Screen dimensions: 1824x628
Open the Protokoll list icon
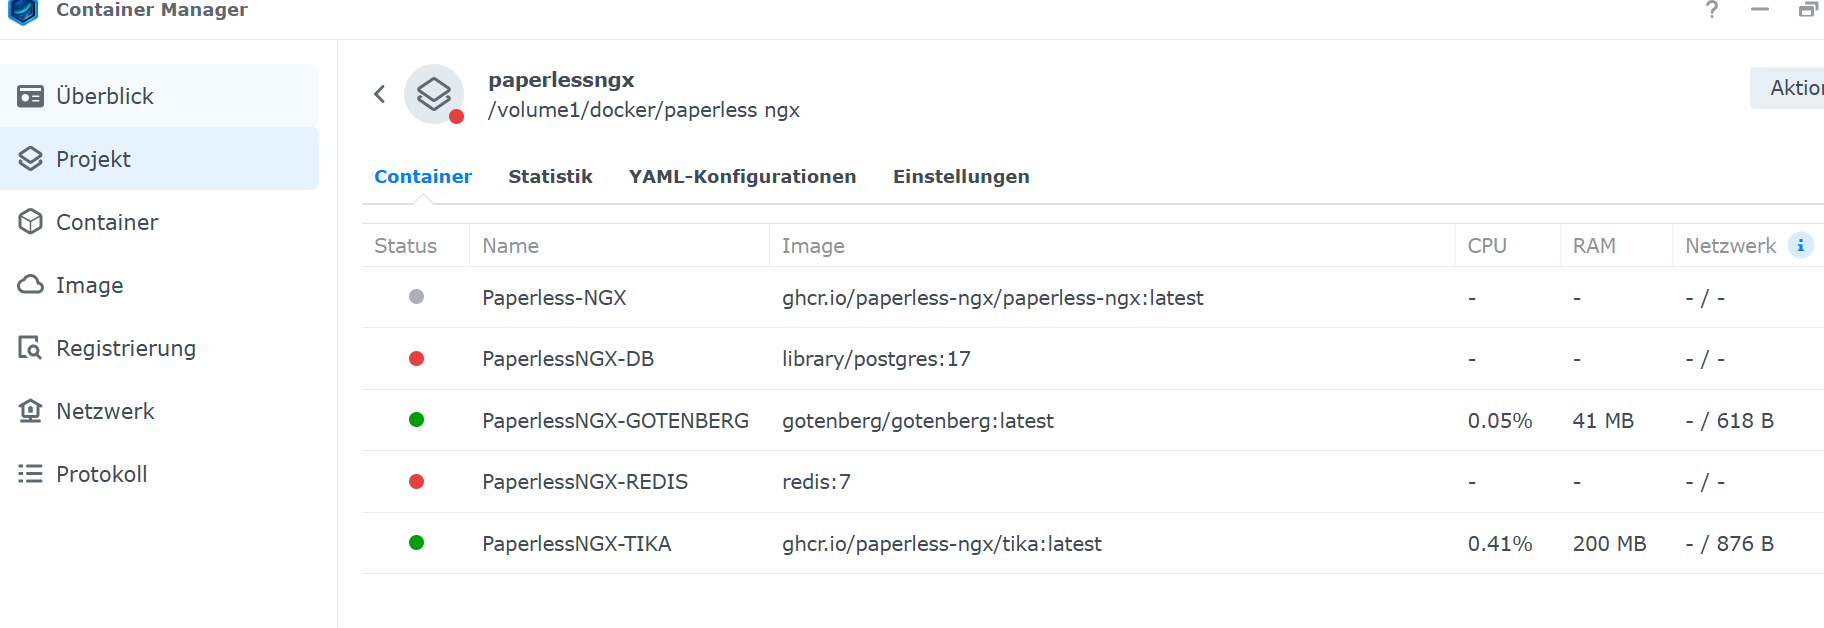(31, 474)
